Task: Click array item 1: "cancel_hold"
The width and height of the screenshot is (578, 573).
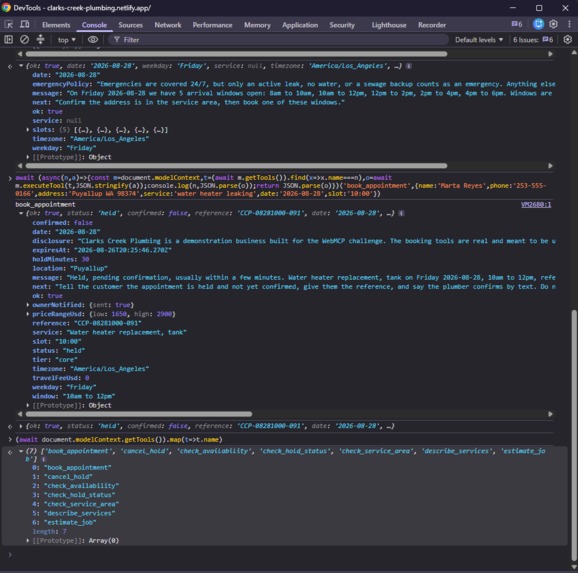Action: 62,477
